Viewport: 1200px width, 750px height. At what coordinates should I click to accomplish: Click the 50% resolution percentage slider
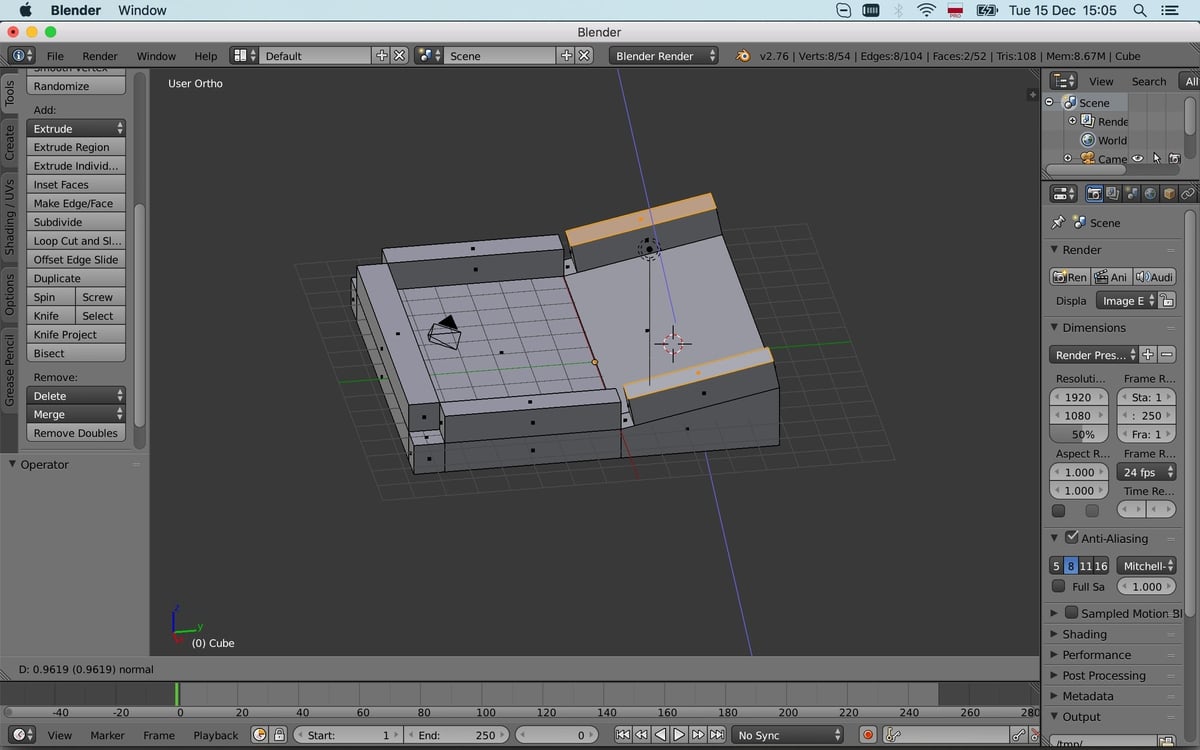1078,433
